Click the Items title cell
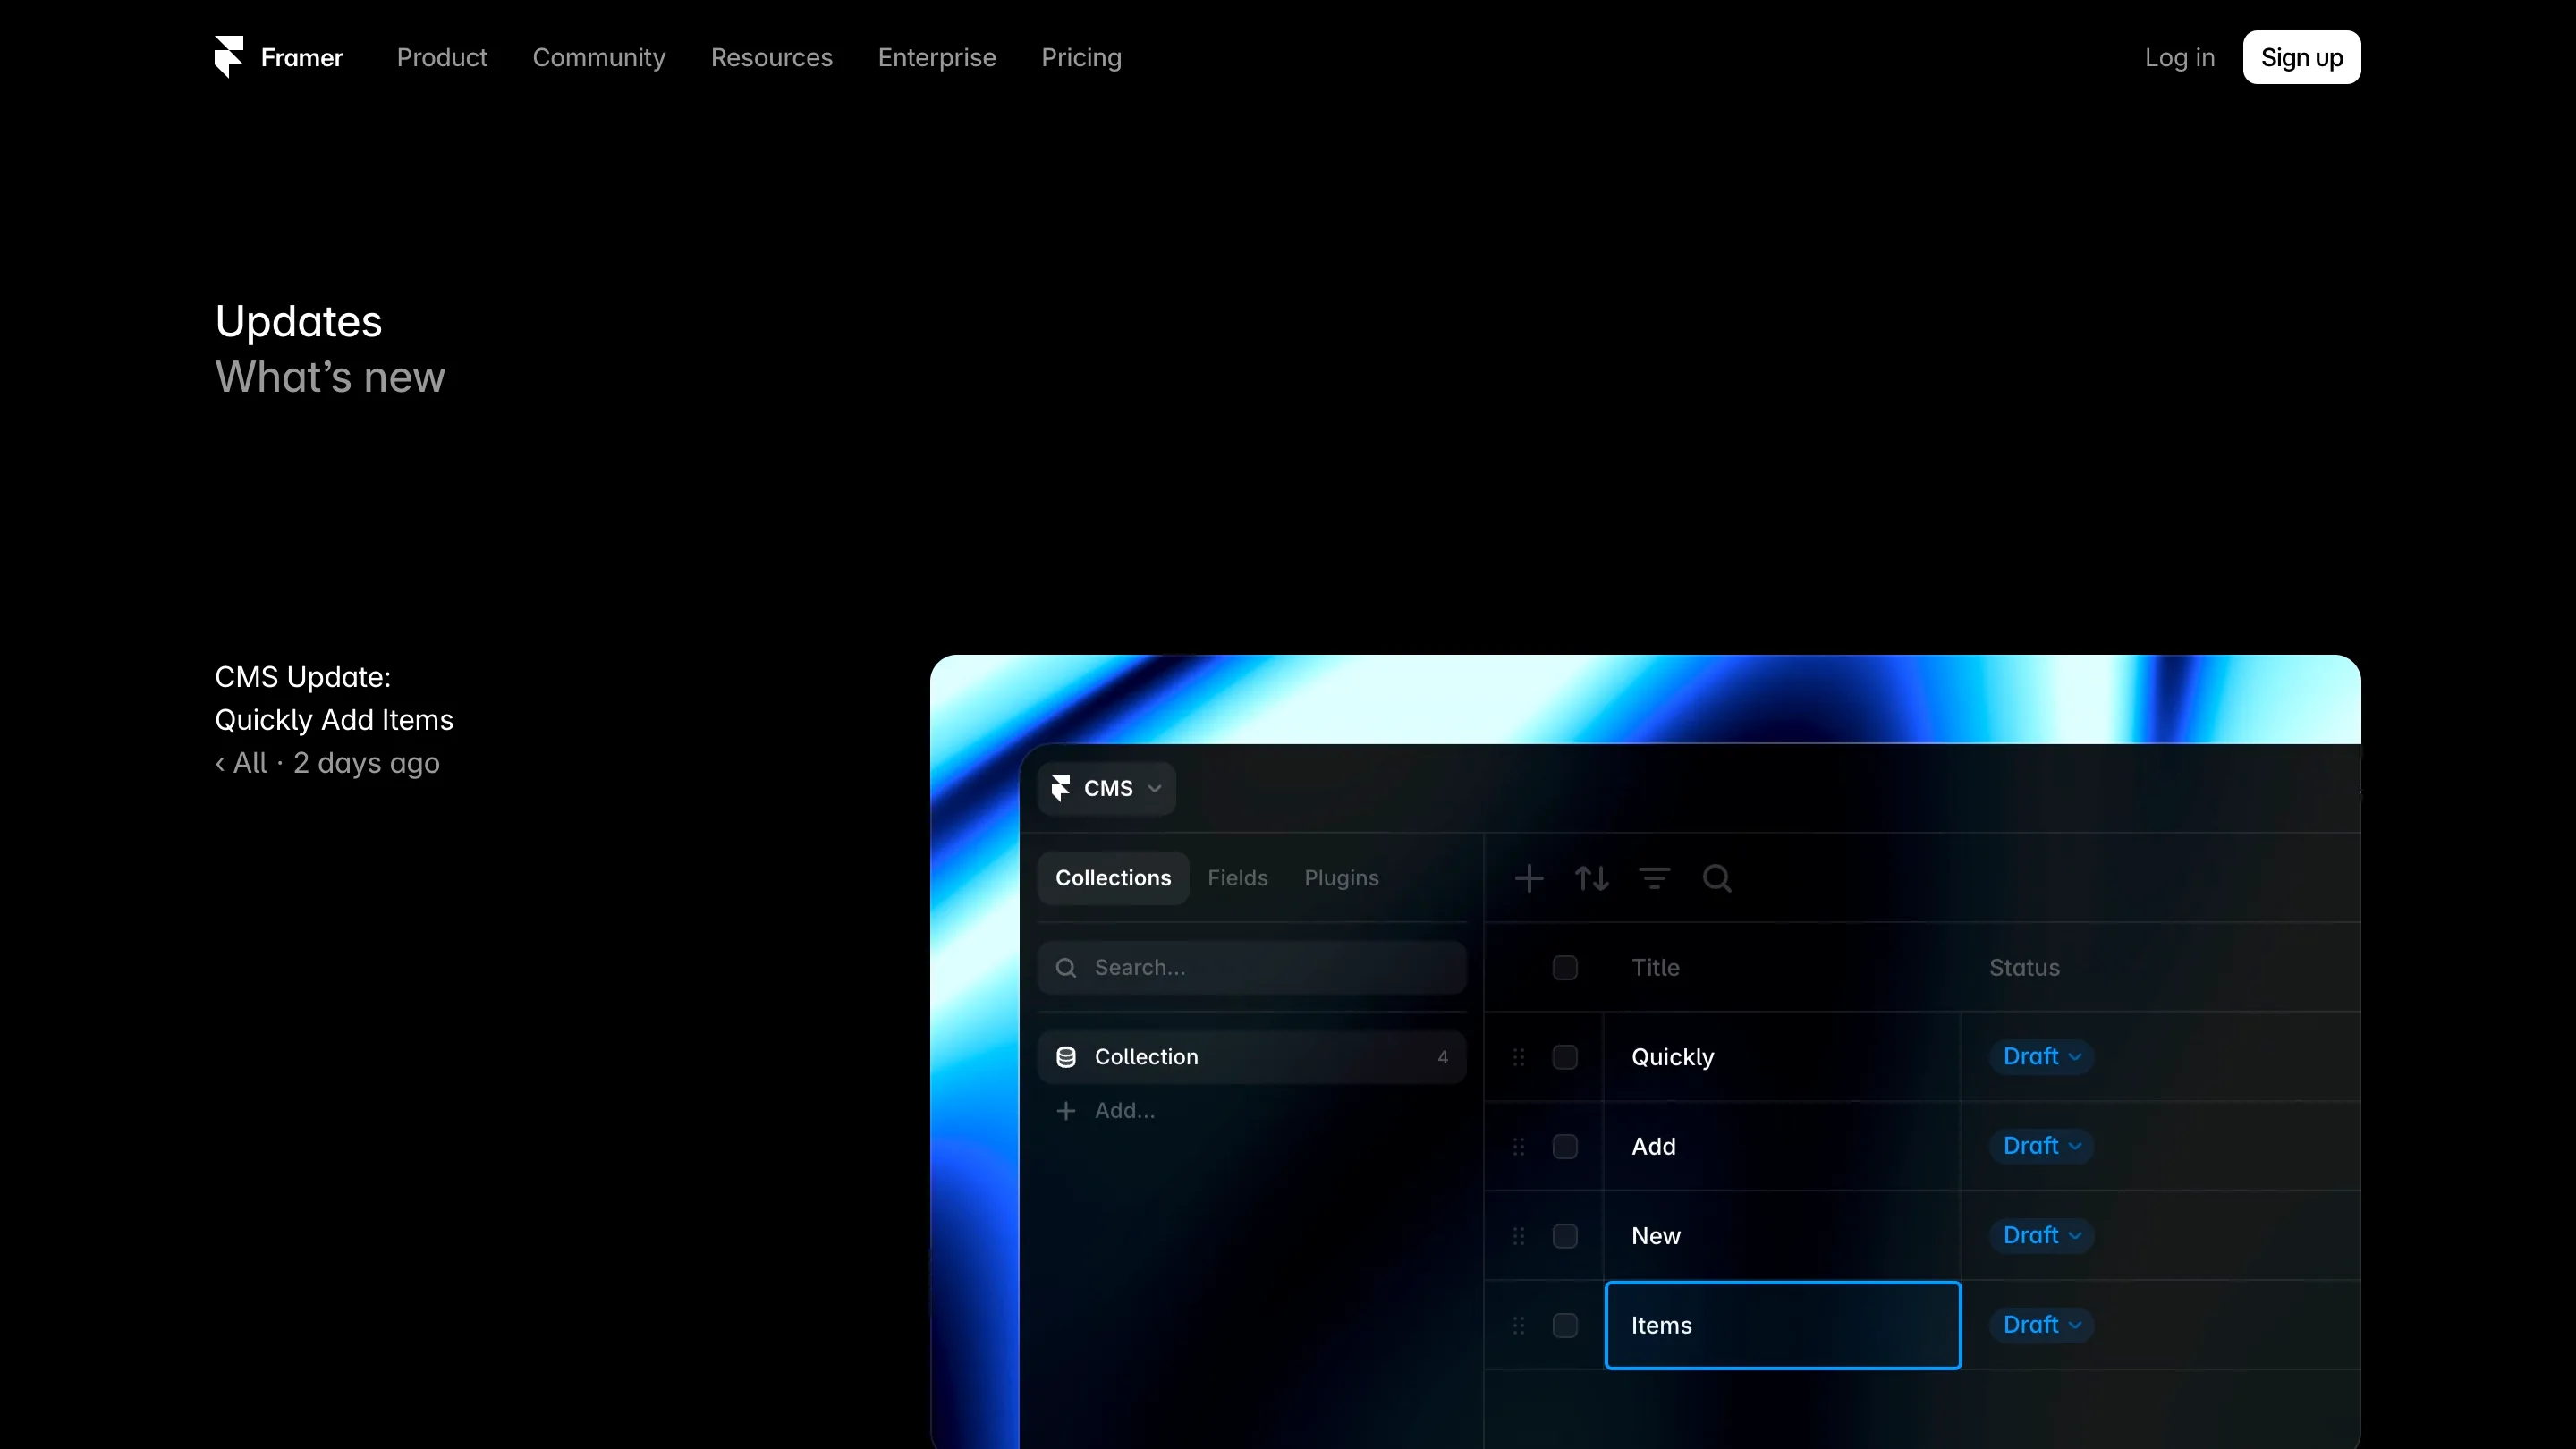 click(1783, 1326)
